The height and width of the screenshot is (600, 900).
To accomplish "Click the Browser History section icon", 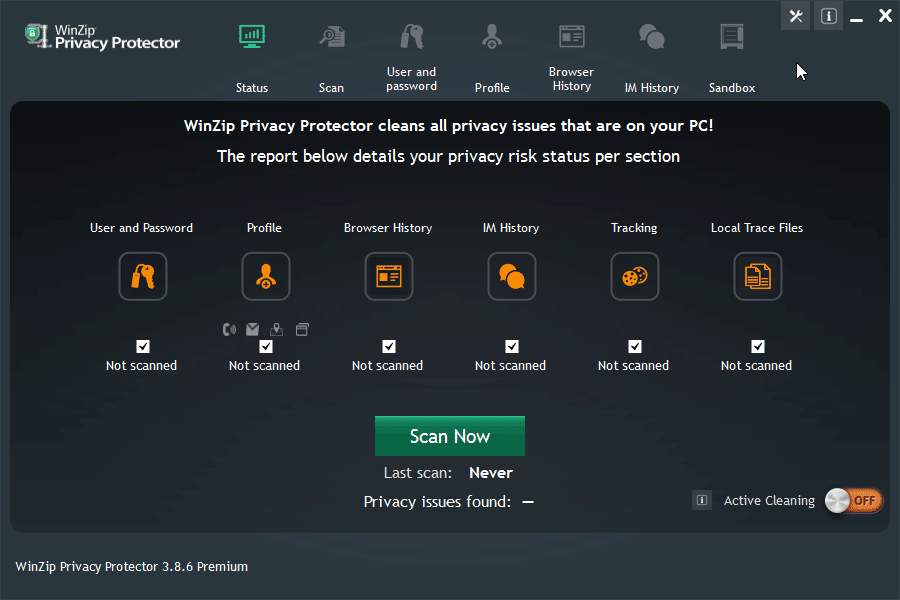I will [388, 276].
